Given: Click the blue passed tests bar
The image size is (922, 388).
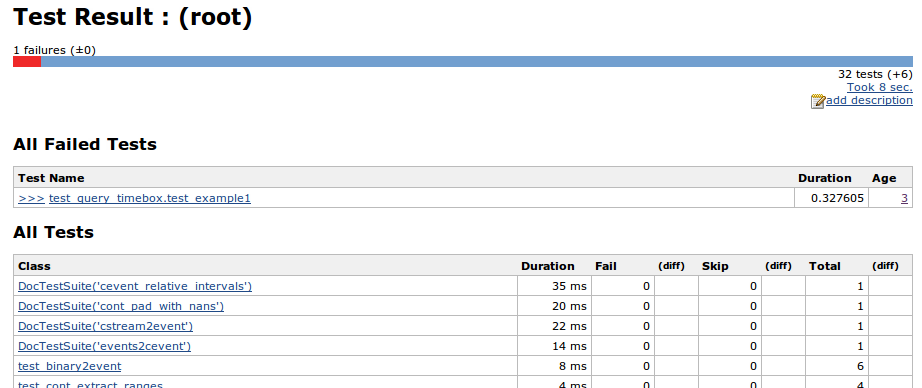Looking at the screenshot, I should 477,62.
